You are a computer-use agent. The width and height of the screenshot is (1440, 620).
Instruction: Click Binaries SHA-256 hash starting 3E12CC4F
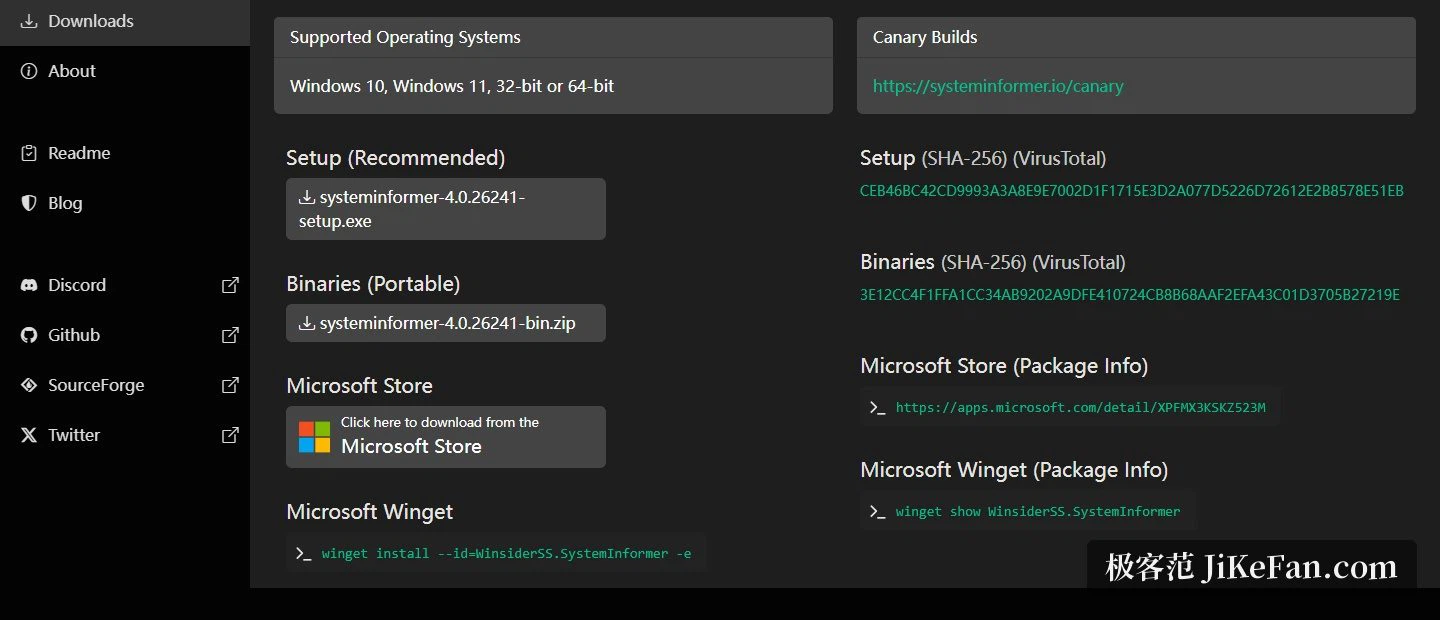1130,295
